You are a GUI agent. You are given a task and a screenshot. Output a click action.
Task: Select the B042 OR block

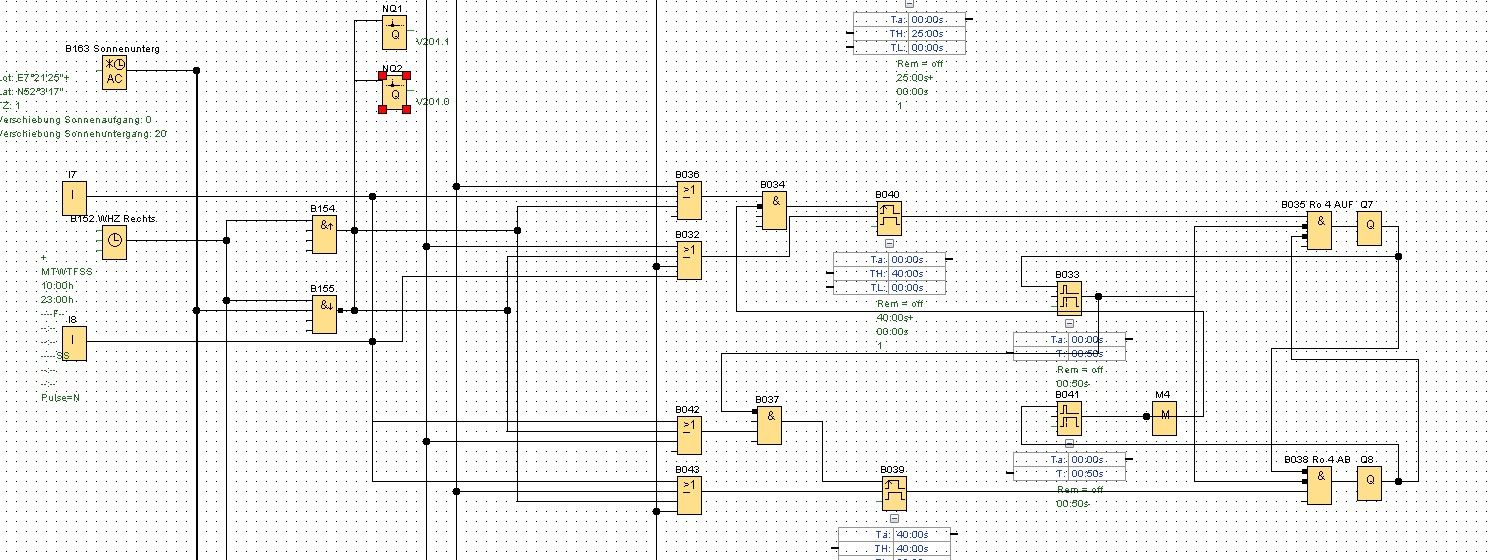tap(689, 435)
